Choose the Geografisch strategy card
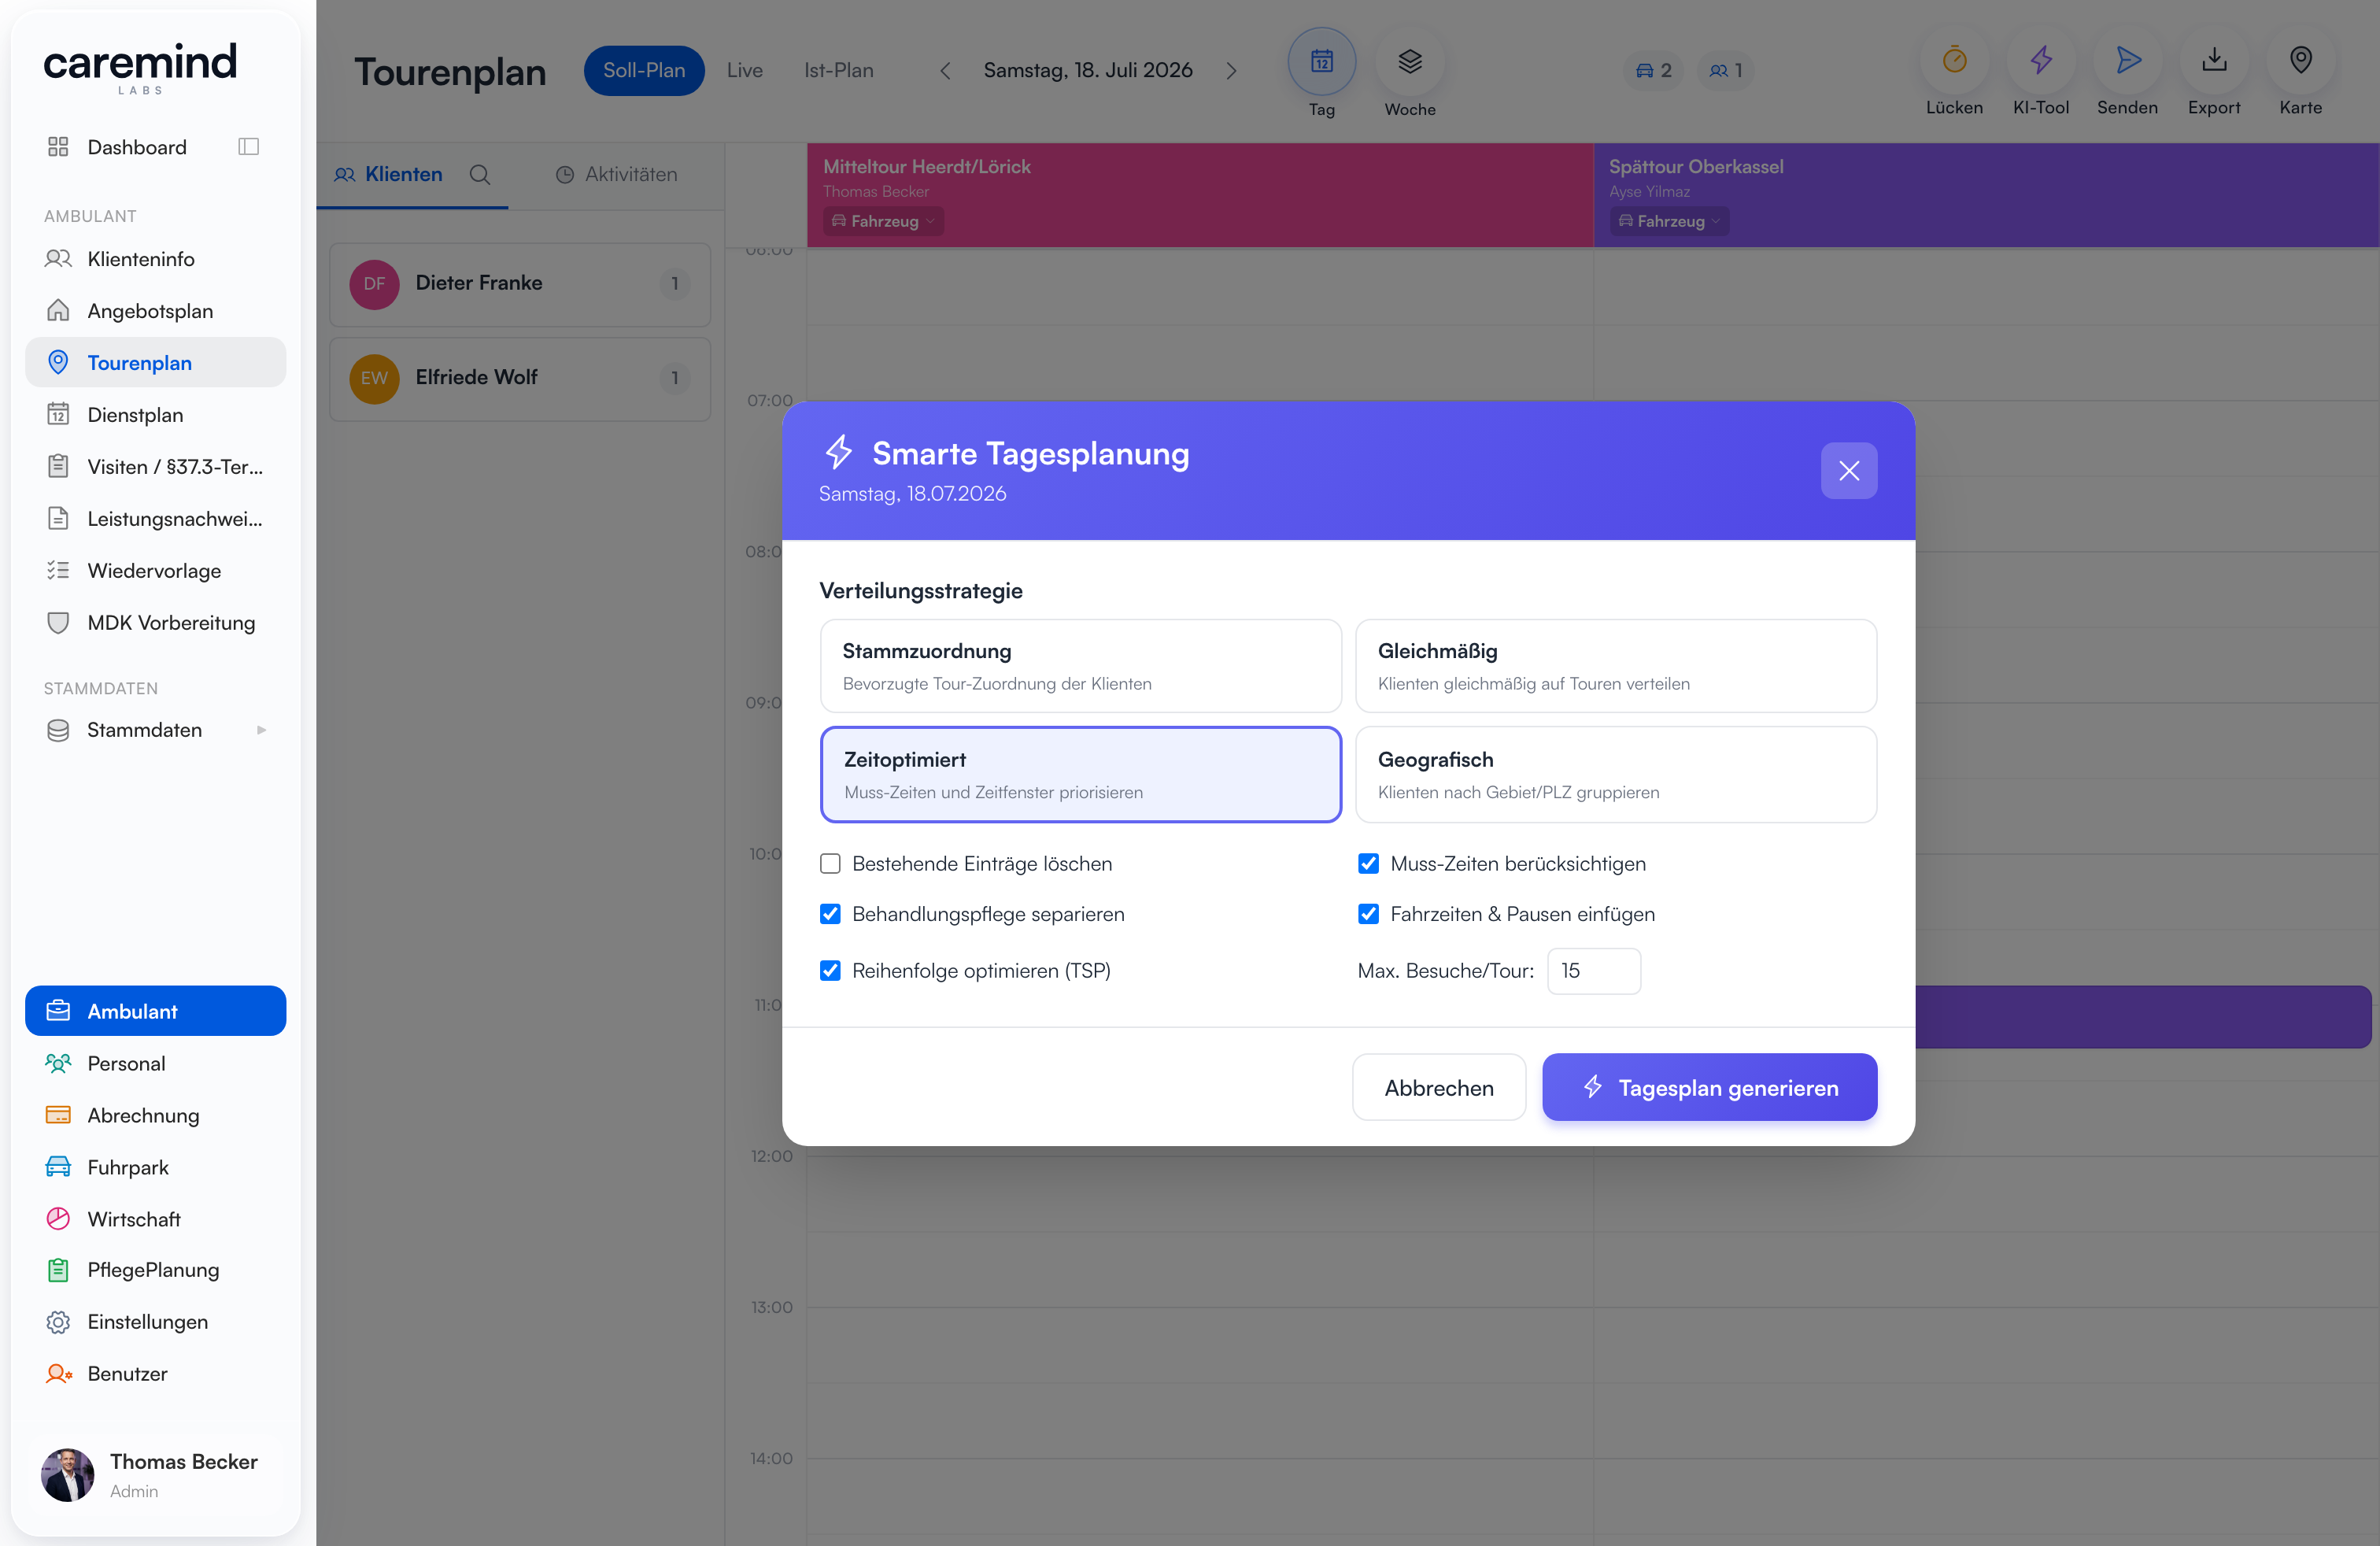Screen dimensions: 2380x1546 pos(1616,774)
